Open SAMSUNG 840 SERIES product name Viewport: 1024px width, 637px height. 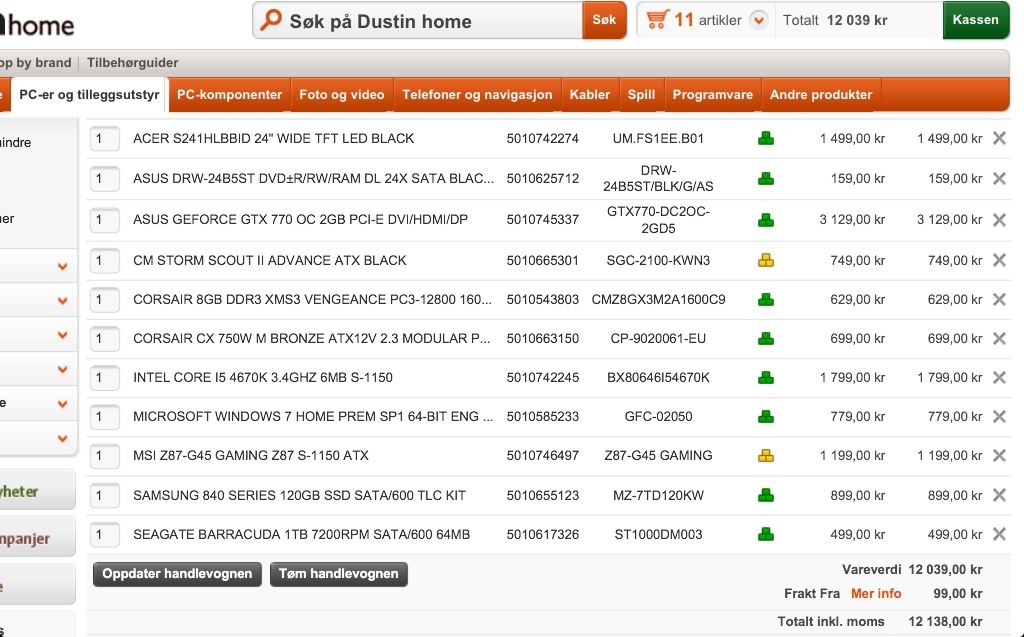[299, 495]
